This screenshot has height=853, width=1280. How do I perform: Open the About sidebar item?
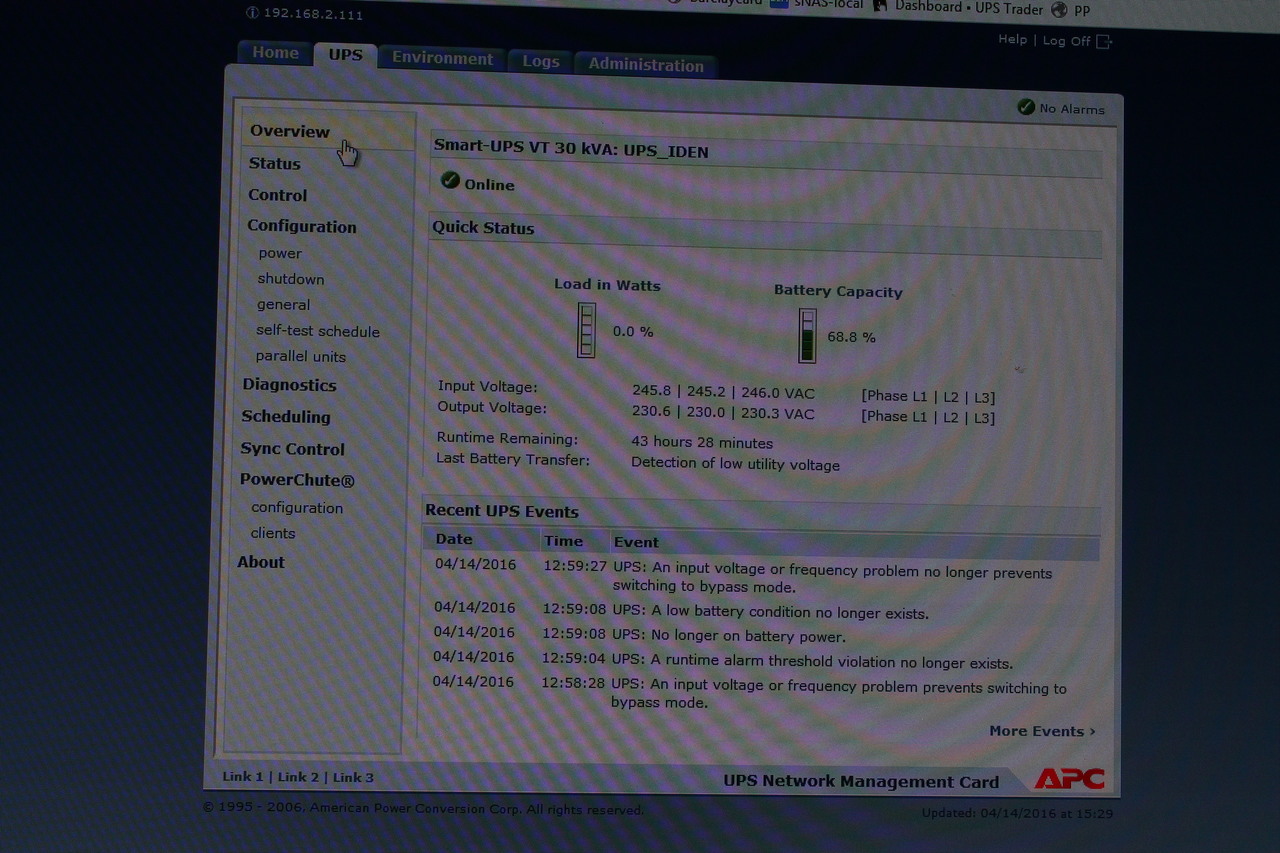[260, 562]
